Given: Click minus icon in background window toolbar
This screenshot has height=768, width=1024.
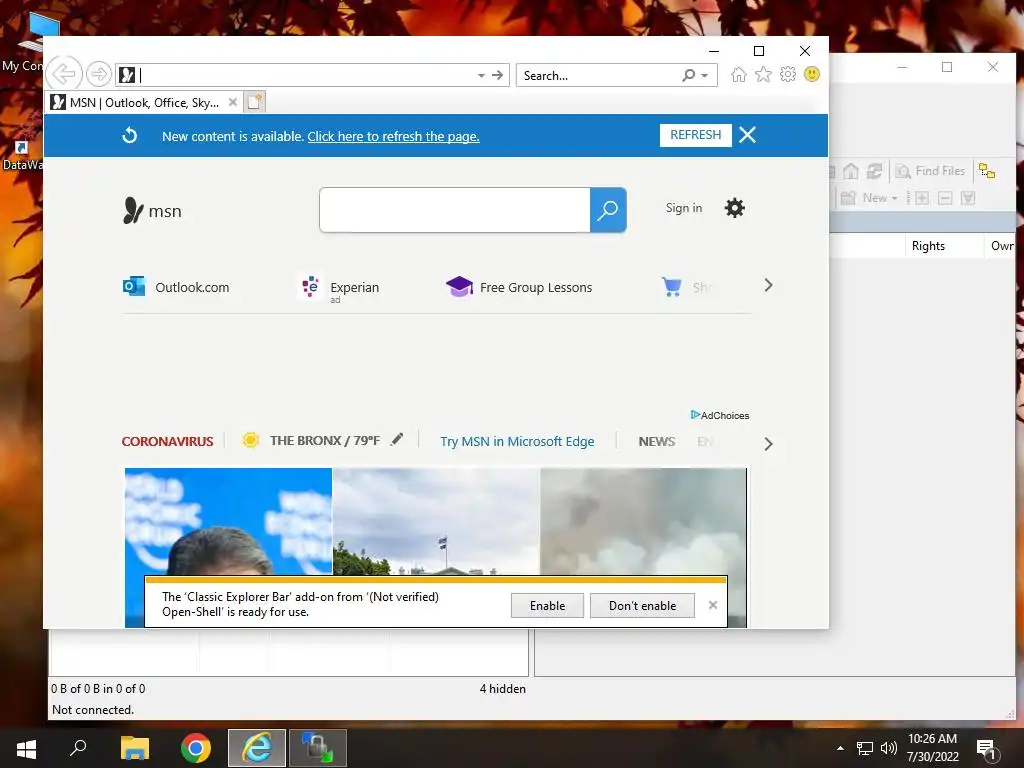Looking at the screenshot, I should [x=944, y=198].
